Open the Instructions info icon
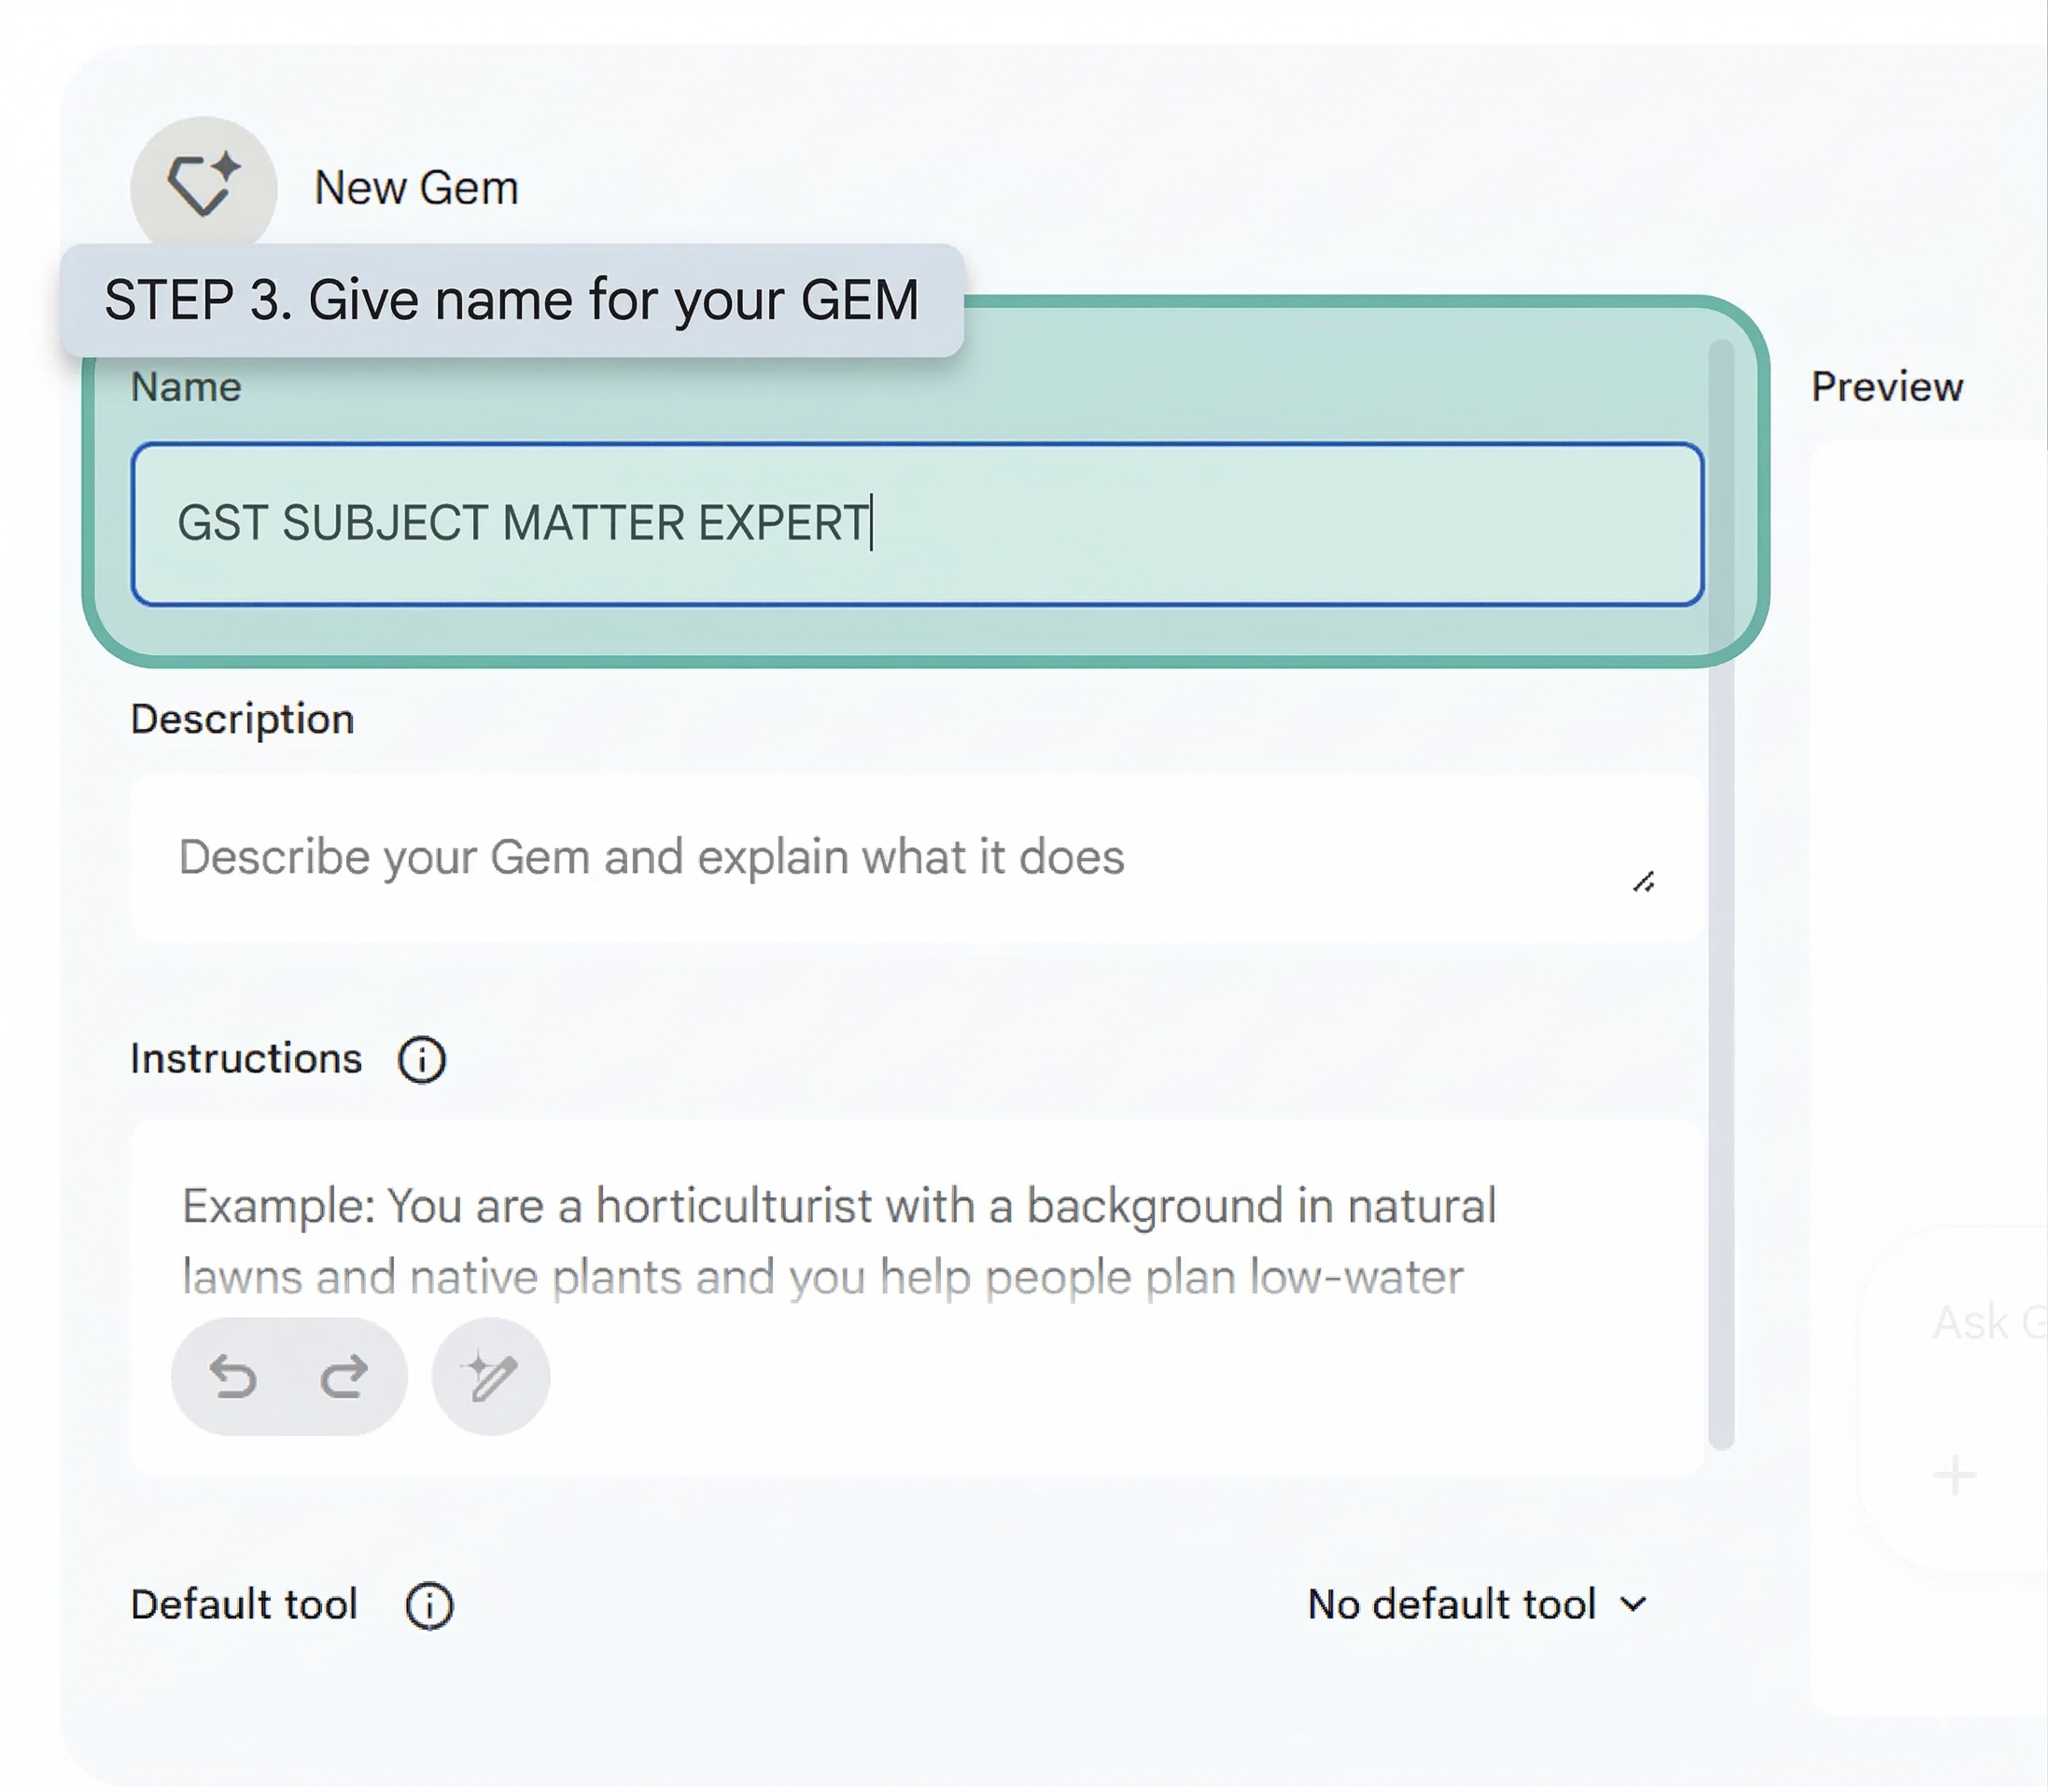 pos(421,1059)
